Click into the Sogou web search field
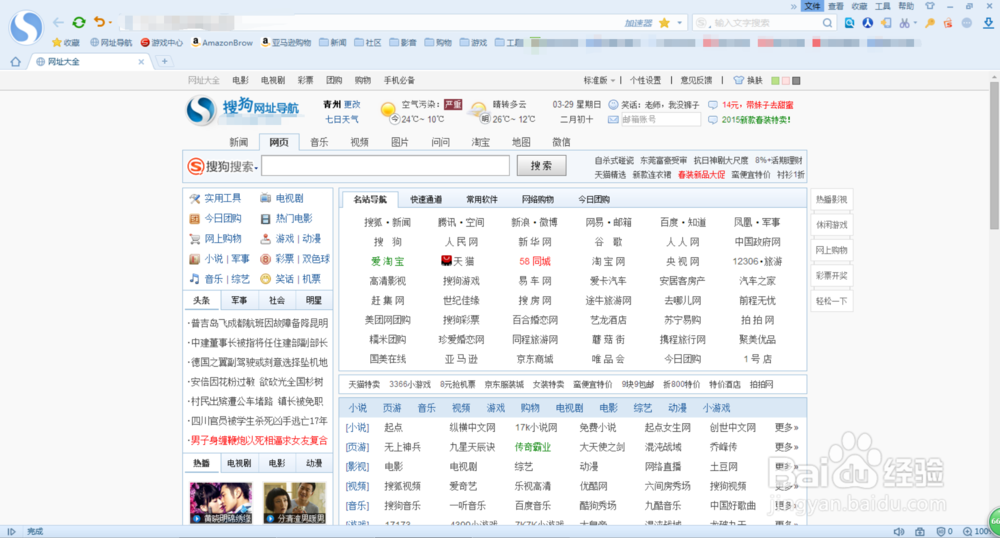Image resolution: width=1000 pixels, height=538 pixels. [385, 166]
